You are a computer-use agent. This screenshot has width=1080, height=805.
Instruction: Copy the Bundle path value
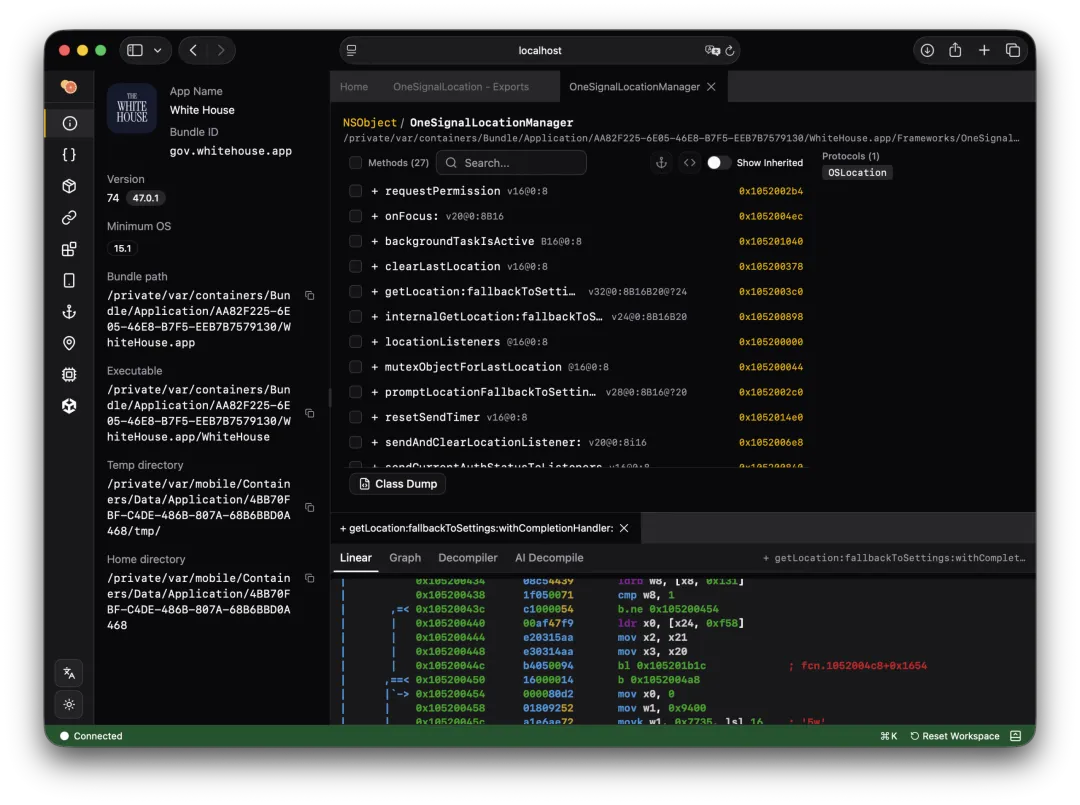pyautogui.click(x=310, y=295)
